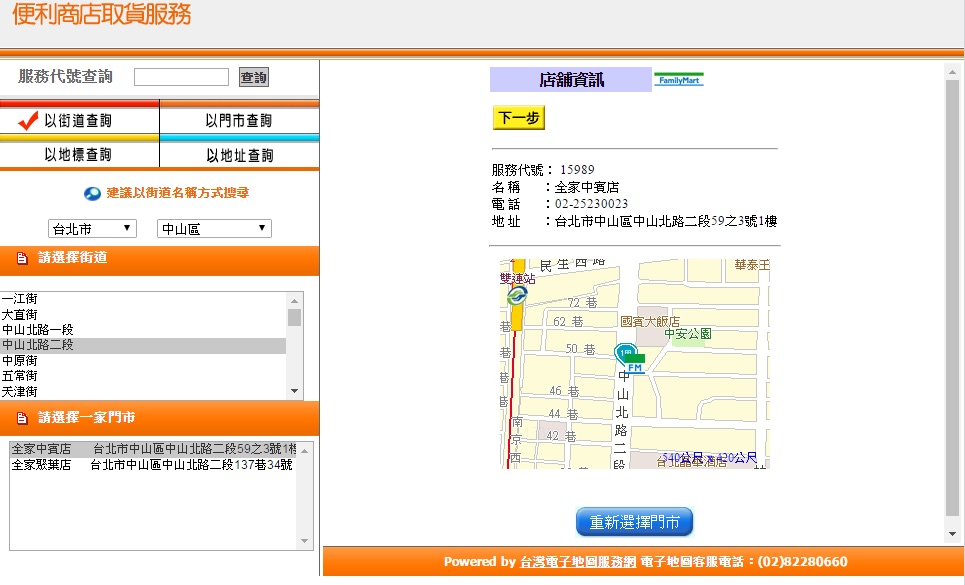Open the 台北市 city dropdown
The image size is (965, 585).
point(93,229)
